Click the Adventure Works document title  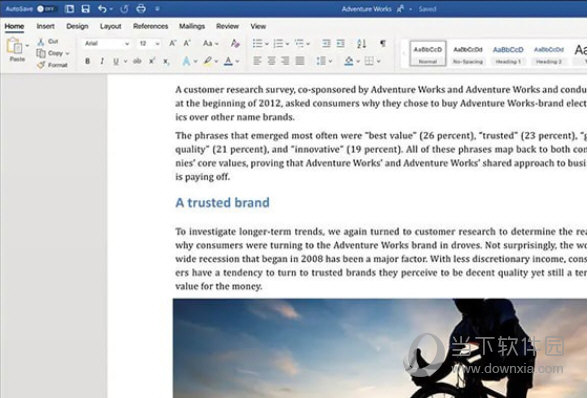366,9
